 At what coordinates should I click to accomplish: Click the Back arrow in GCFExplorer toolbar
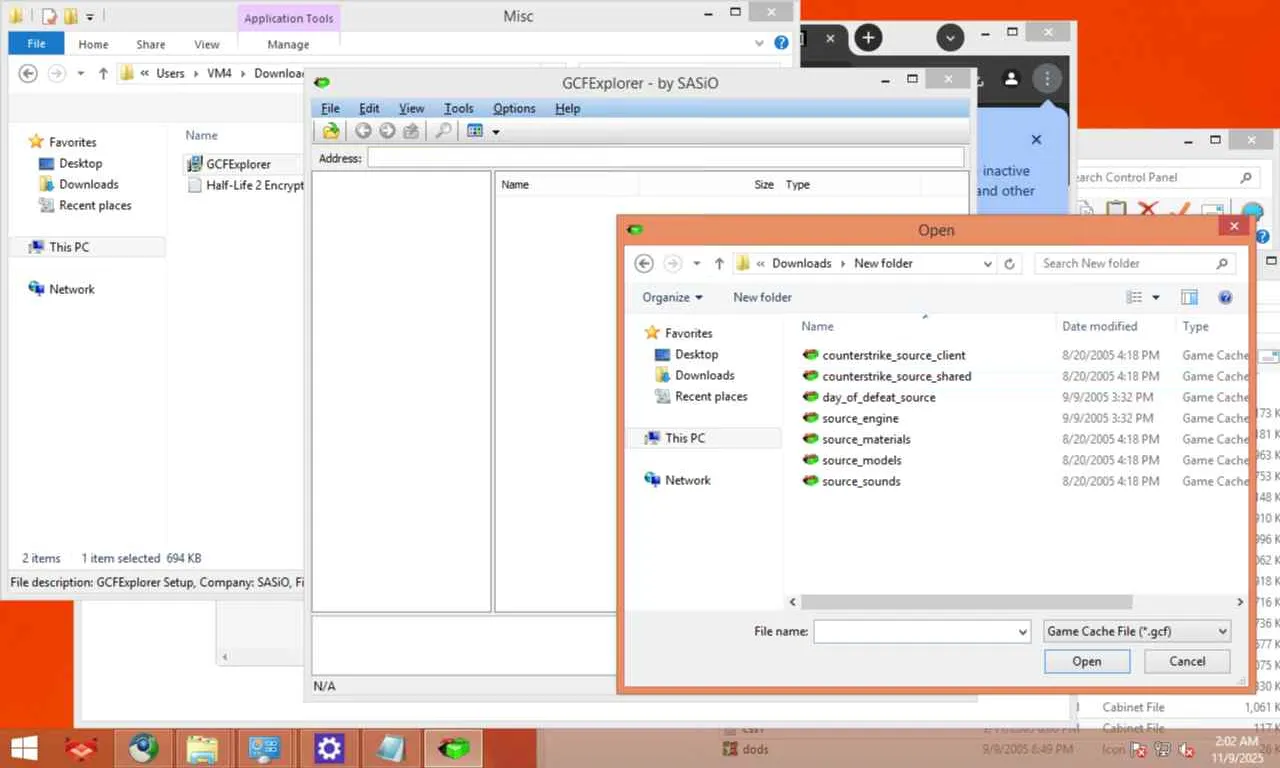[363, 131]
